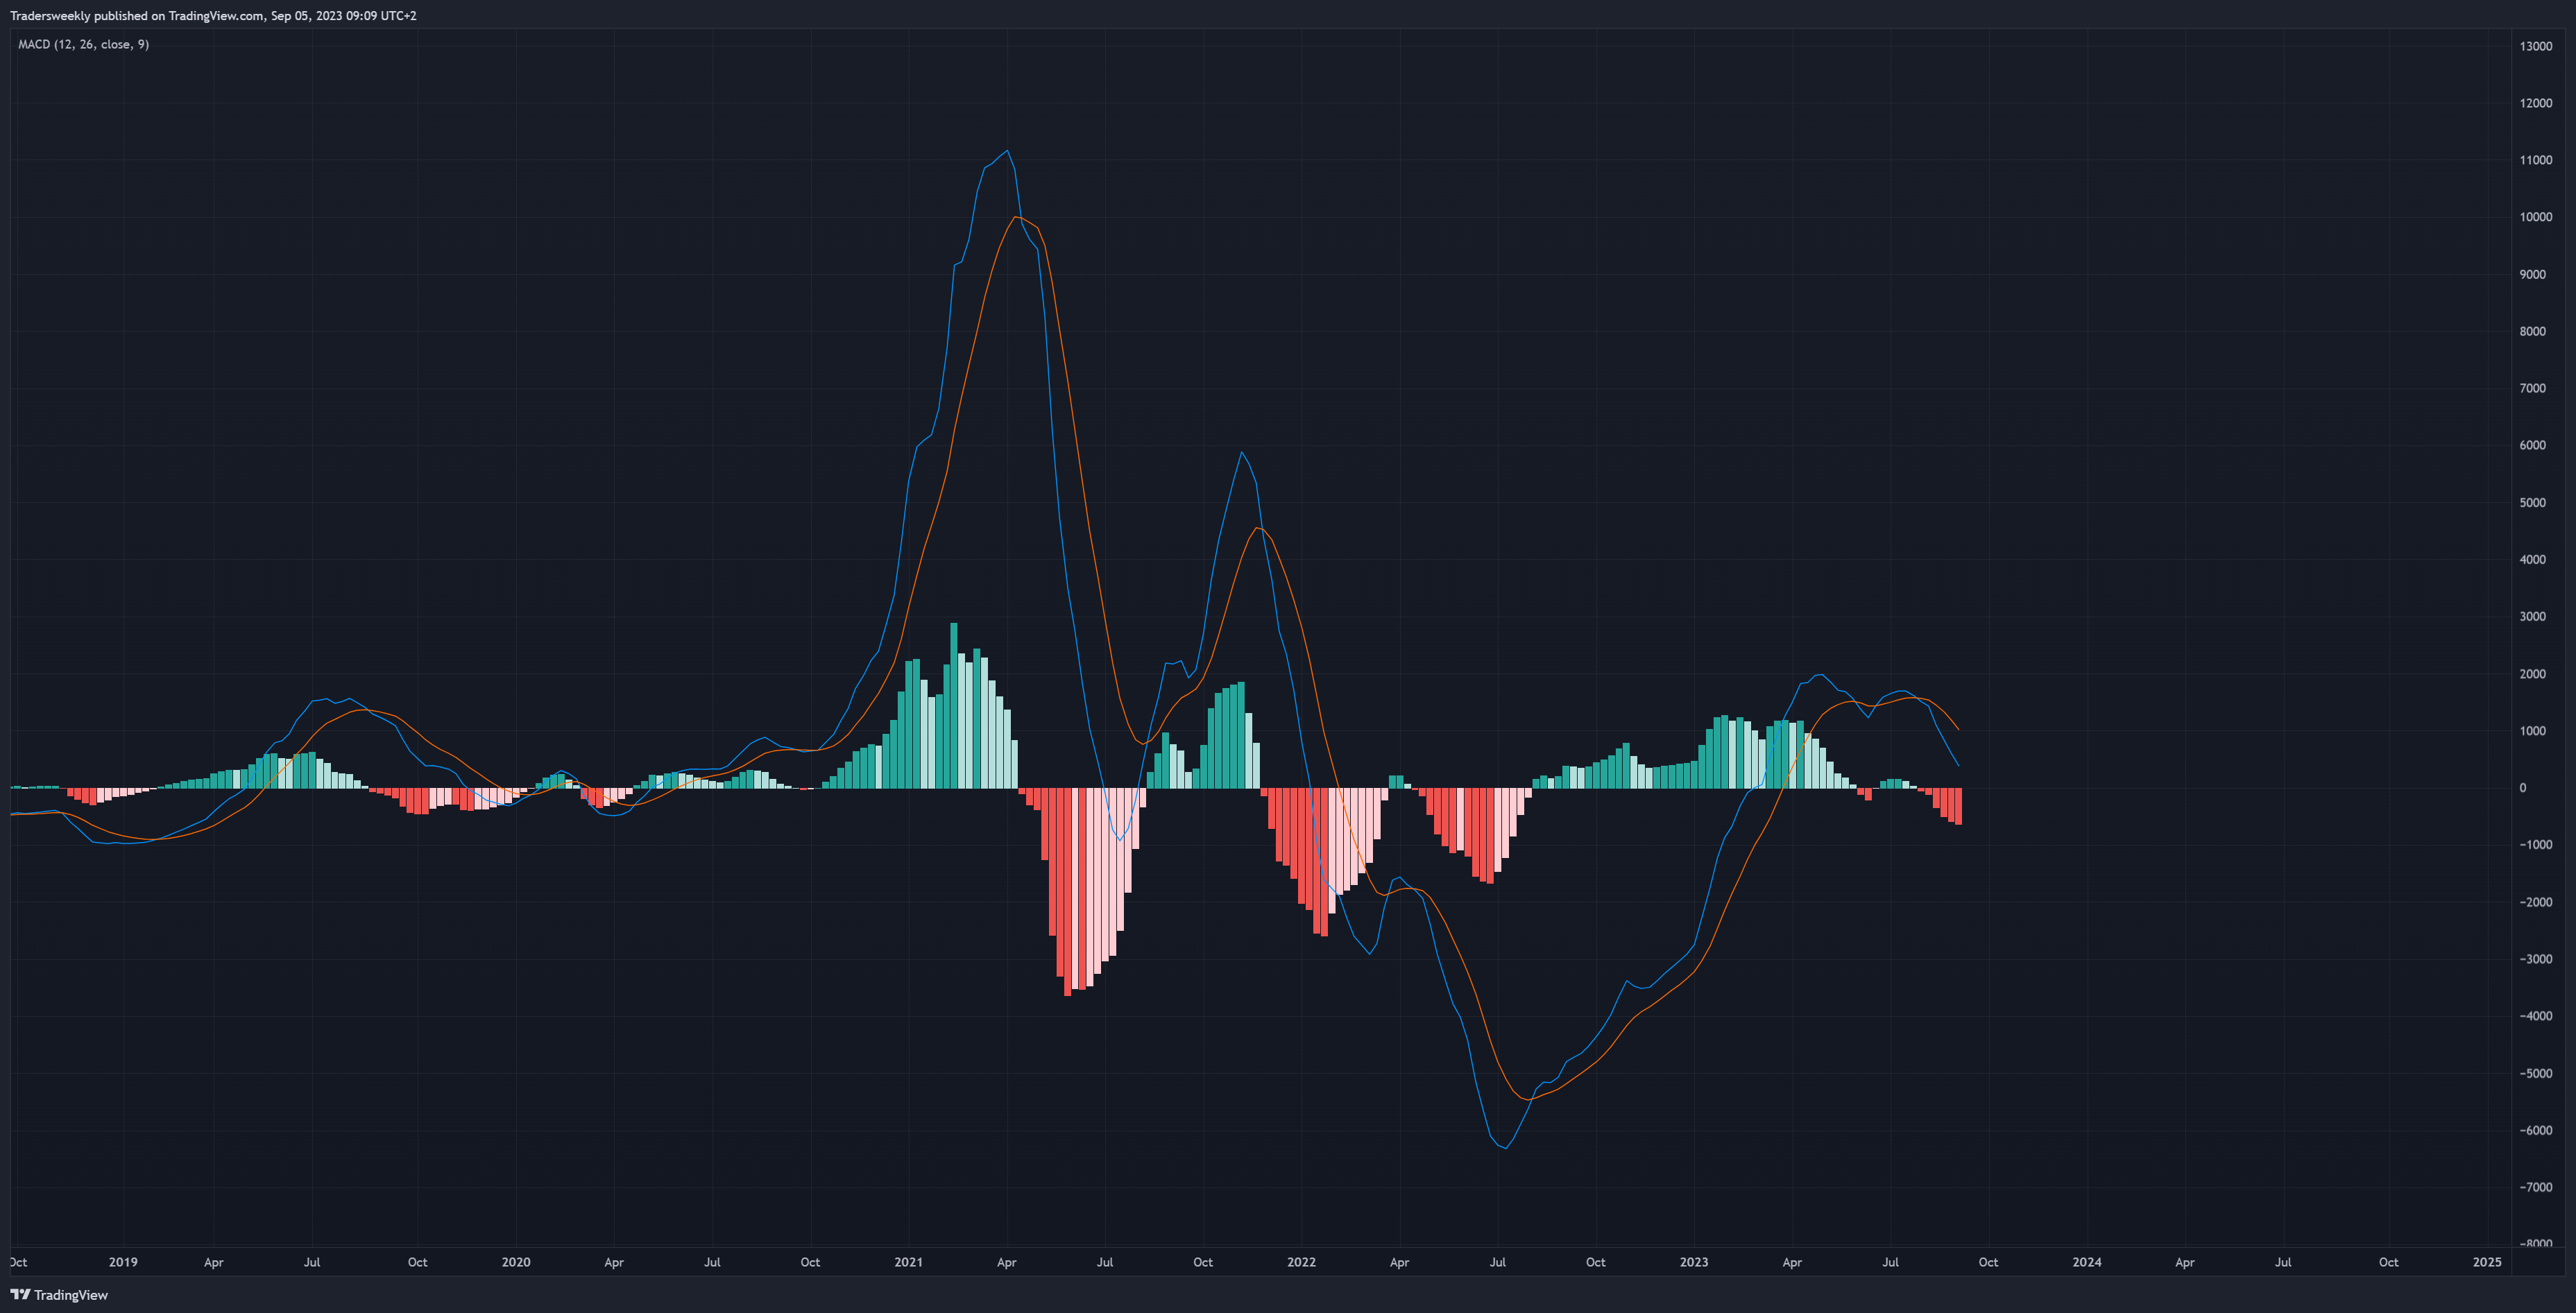The height and width of the screenshot is (1313, 2576).
Task: Click the 2021 year label on time axis
Action: 908,1262
